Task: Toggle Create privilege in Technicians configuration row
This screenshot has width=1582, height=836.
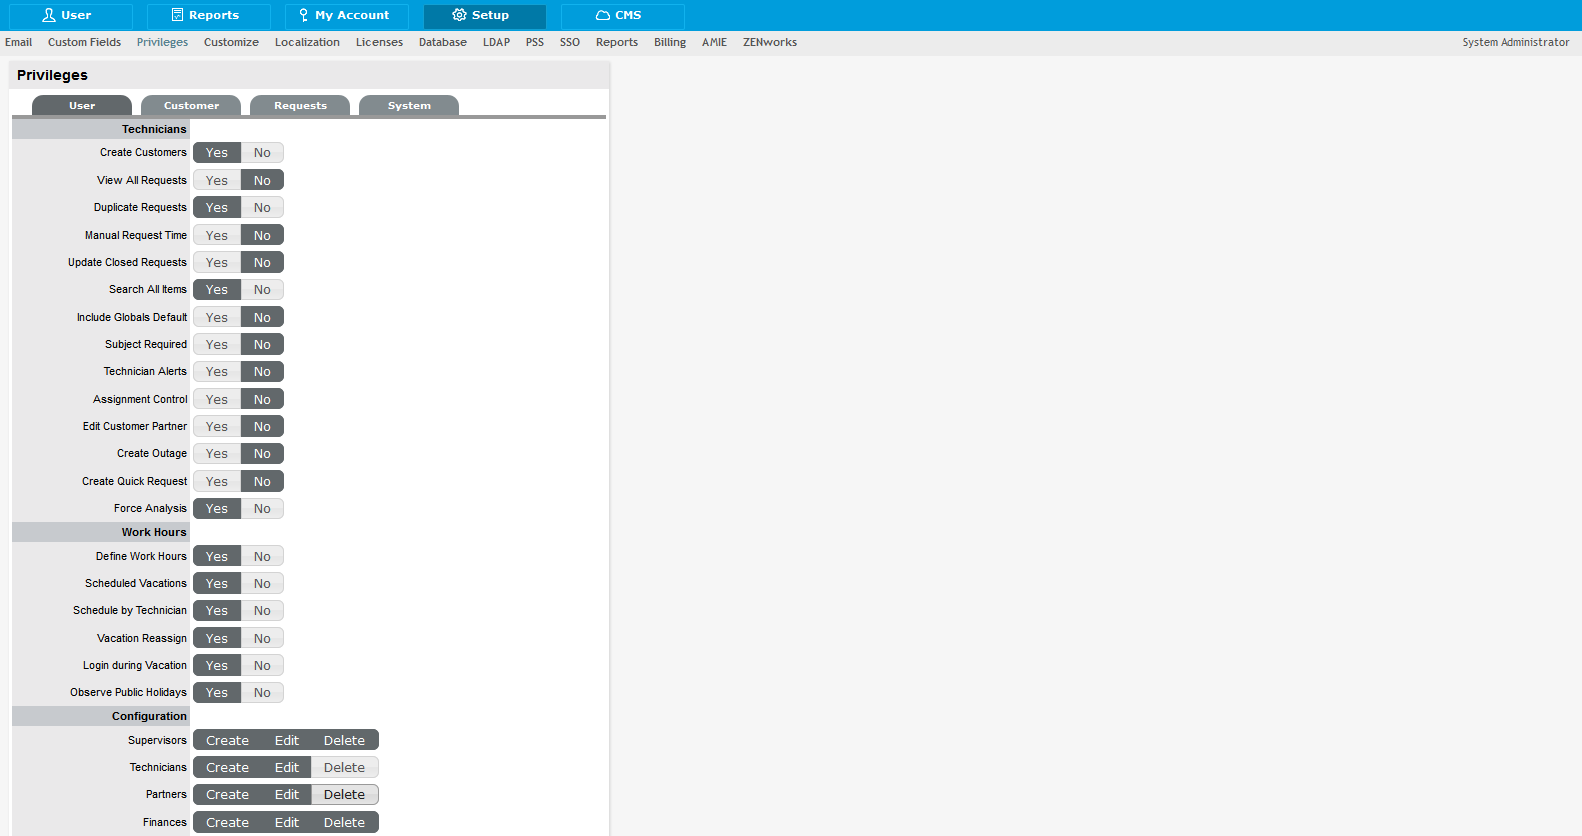Action: point(228,768)
